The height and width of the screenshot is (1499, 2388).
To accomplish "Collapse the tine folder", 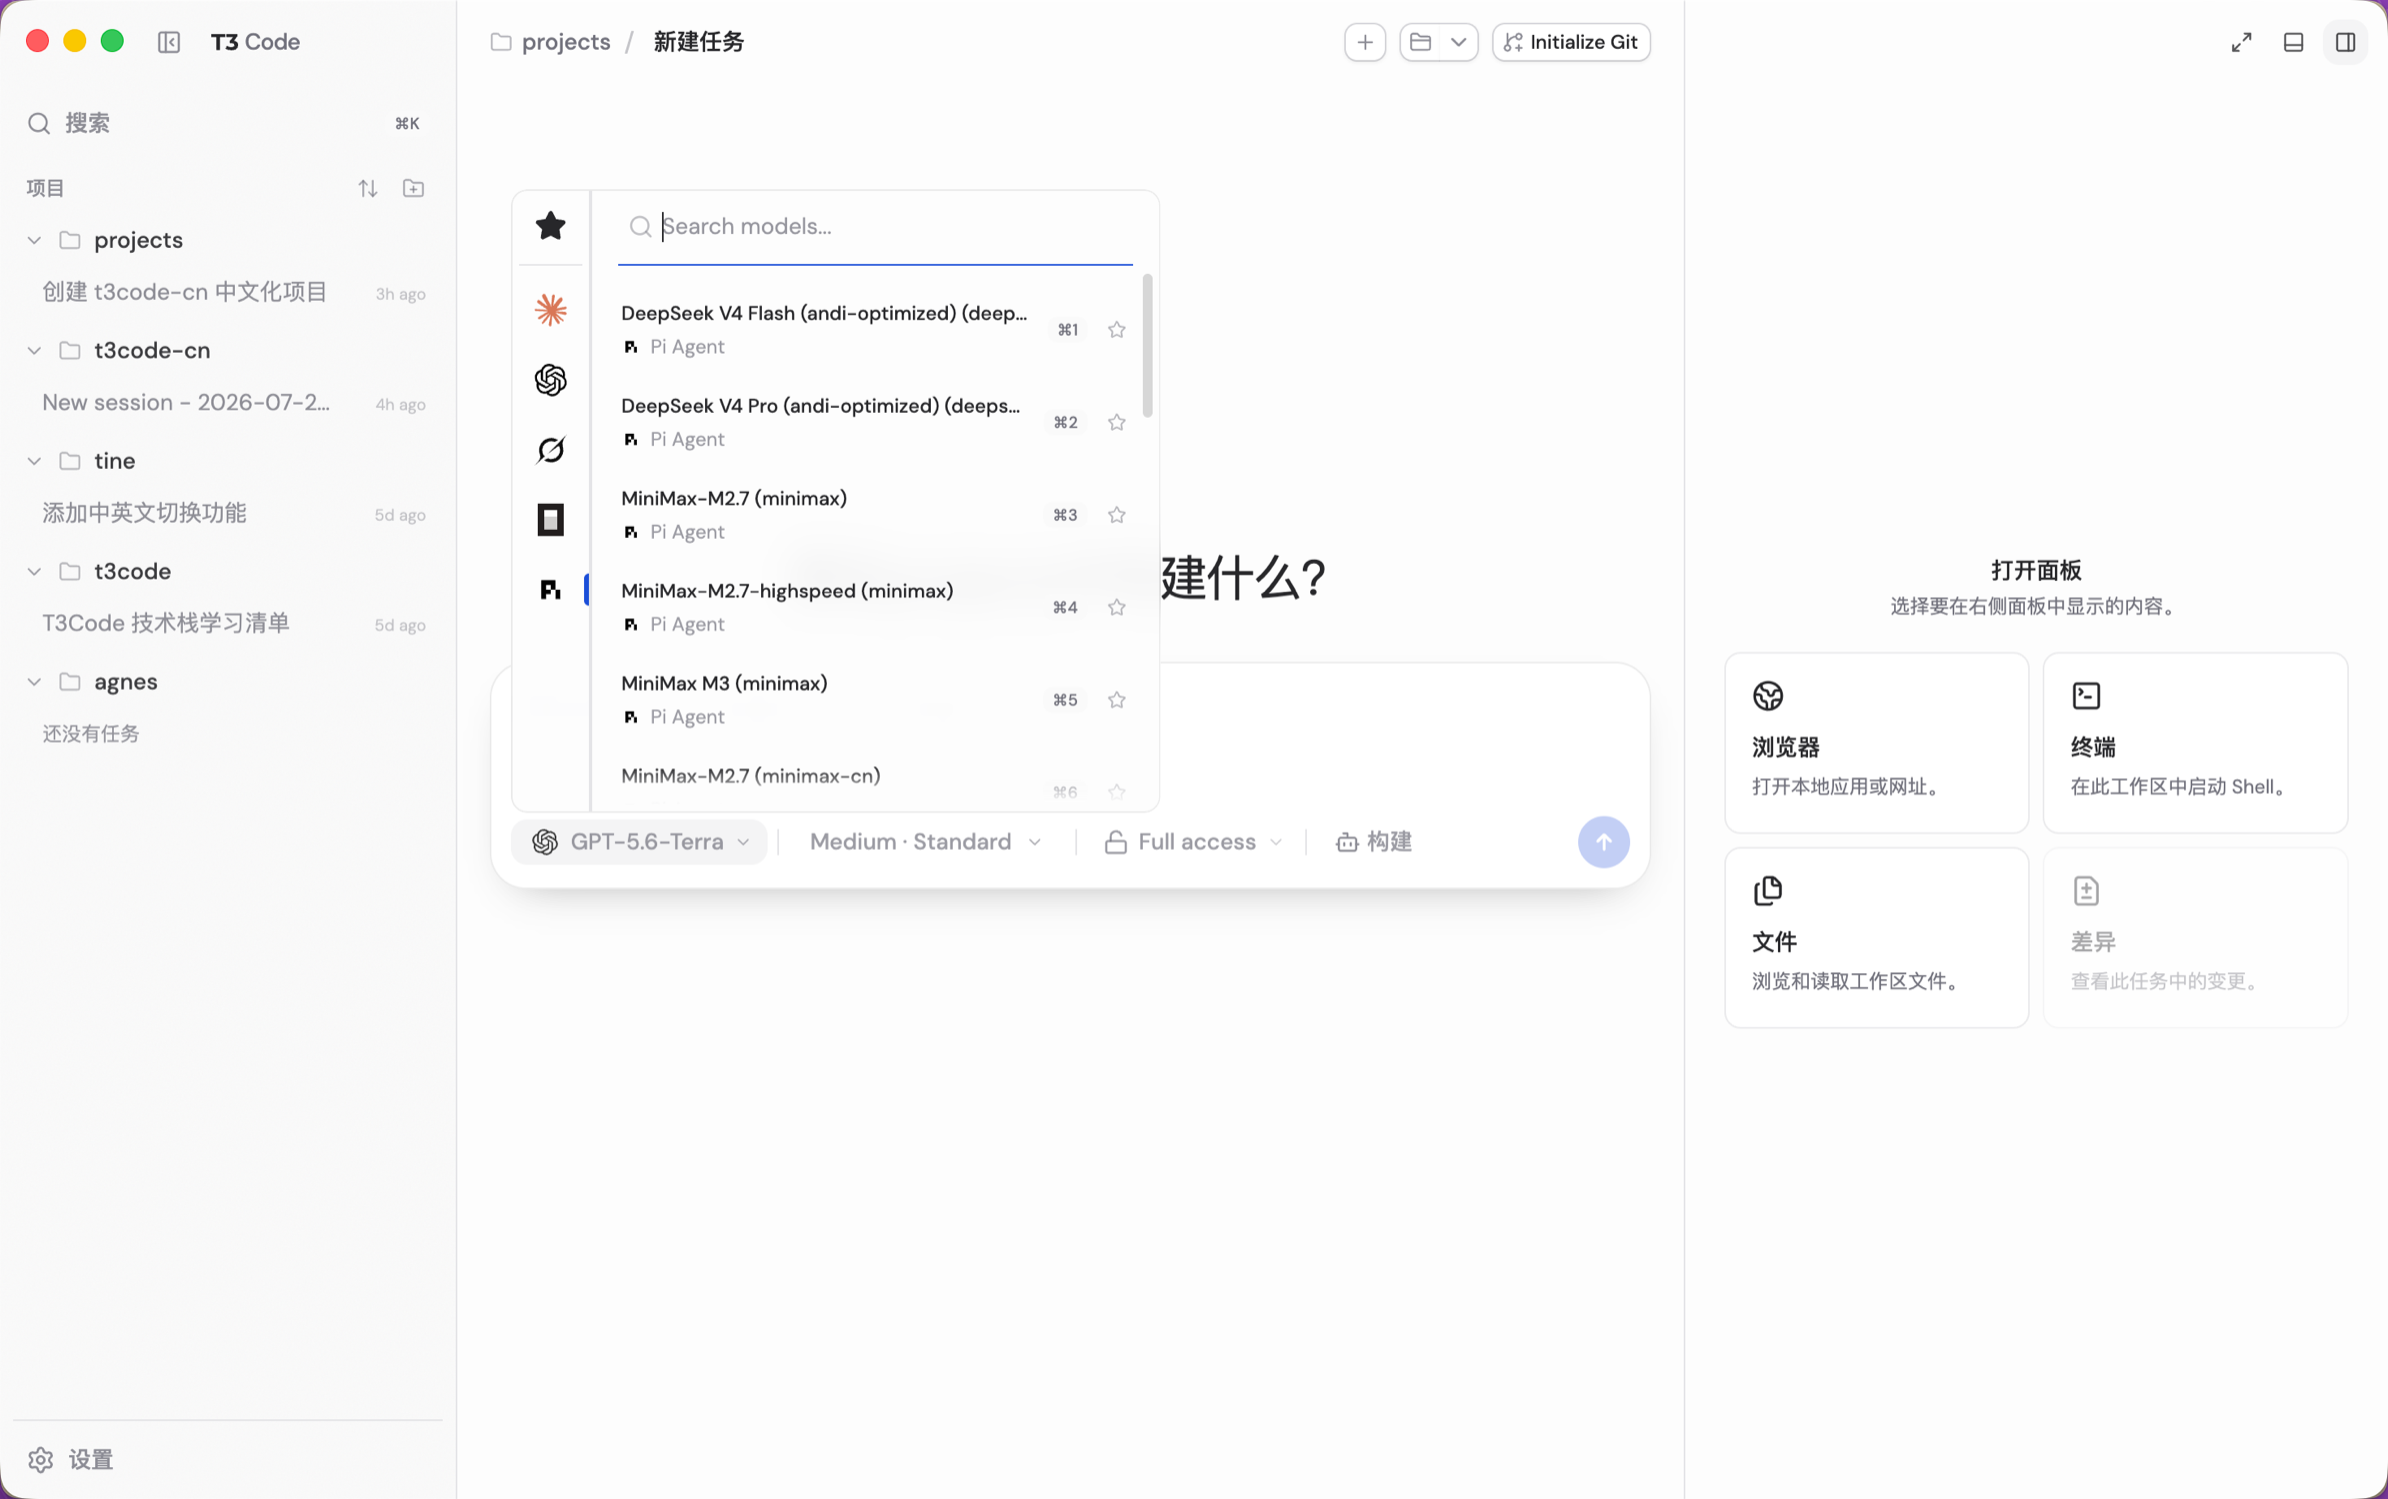I will (35, 461).
